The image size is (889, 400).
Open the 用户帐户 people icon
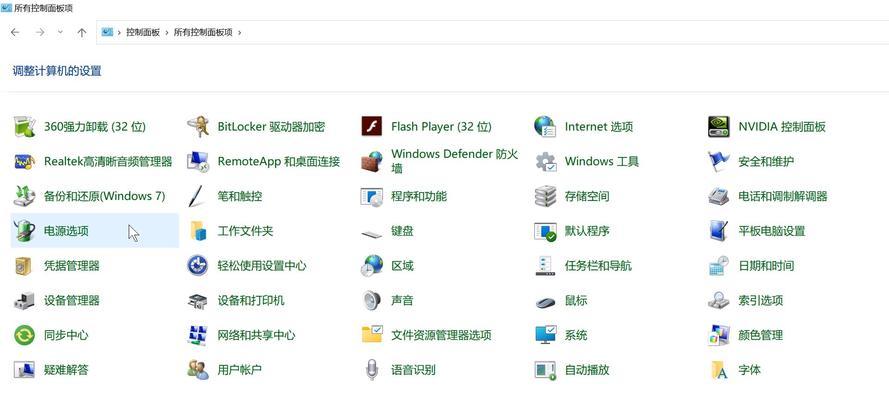198,369
